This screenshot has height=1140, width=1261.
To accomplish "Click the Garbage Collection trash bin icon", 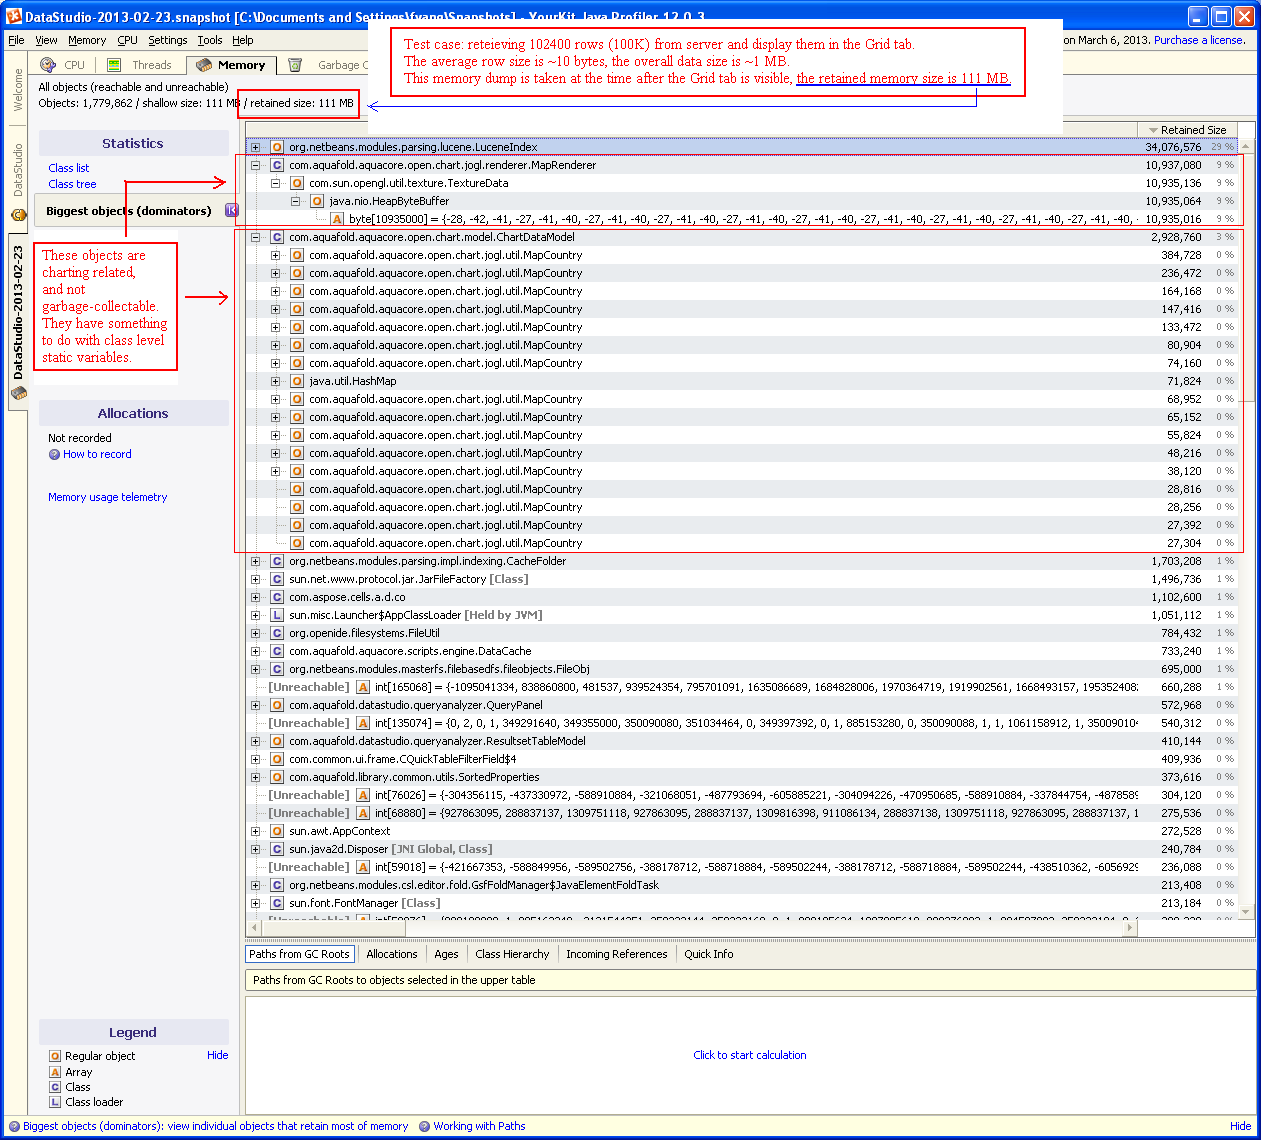I will (295, 65).
